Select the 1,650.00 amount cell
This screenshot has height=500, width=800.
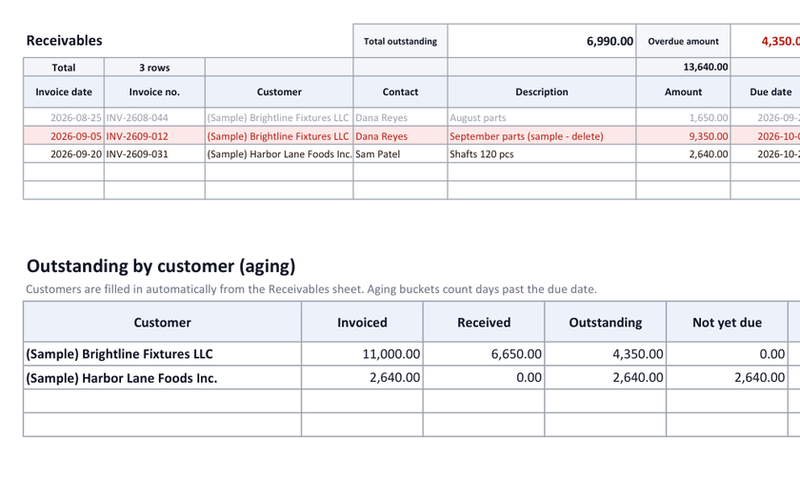(683, 117)
